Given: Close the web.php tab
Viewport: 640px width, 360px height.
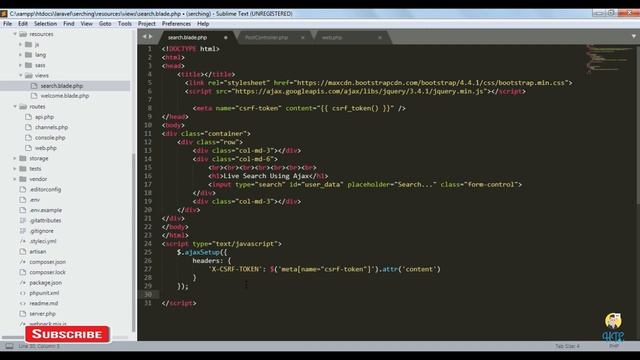Looking at the screenshot, I should pyautogui.click(x=380, y=37).
